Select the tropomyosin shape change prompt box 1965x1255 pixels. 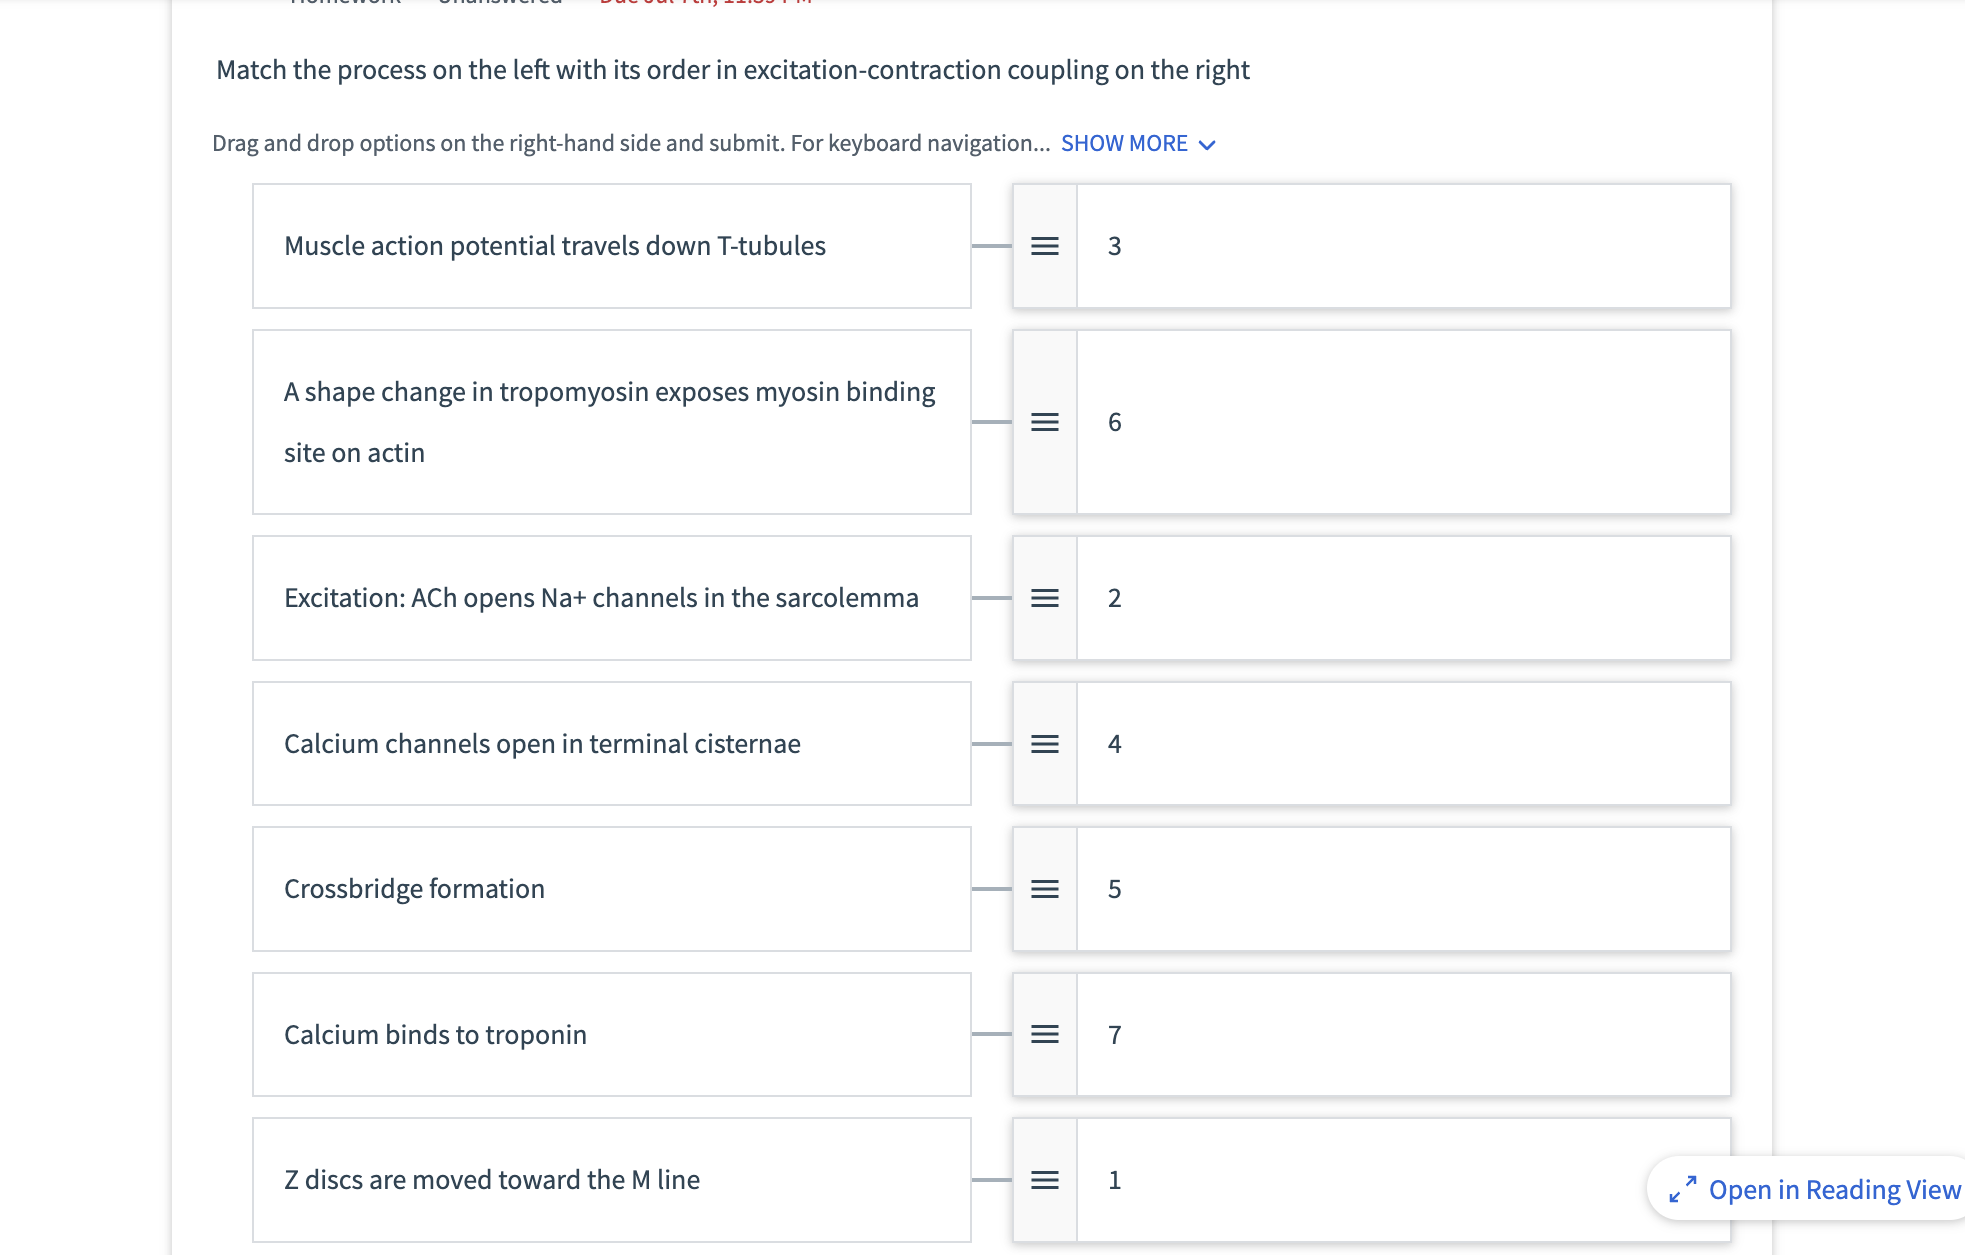tap(611, 422)
